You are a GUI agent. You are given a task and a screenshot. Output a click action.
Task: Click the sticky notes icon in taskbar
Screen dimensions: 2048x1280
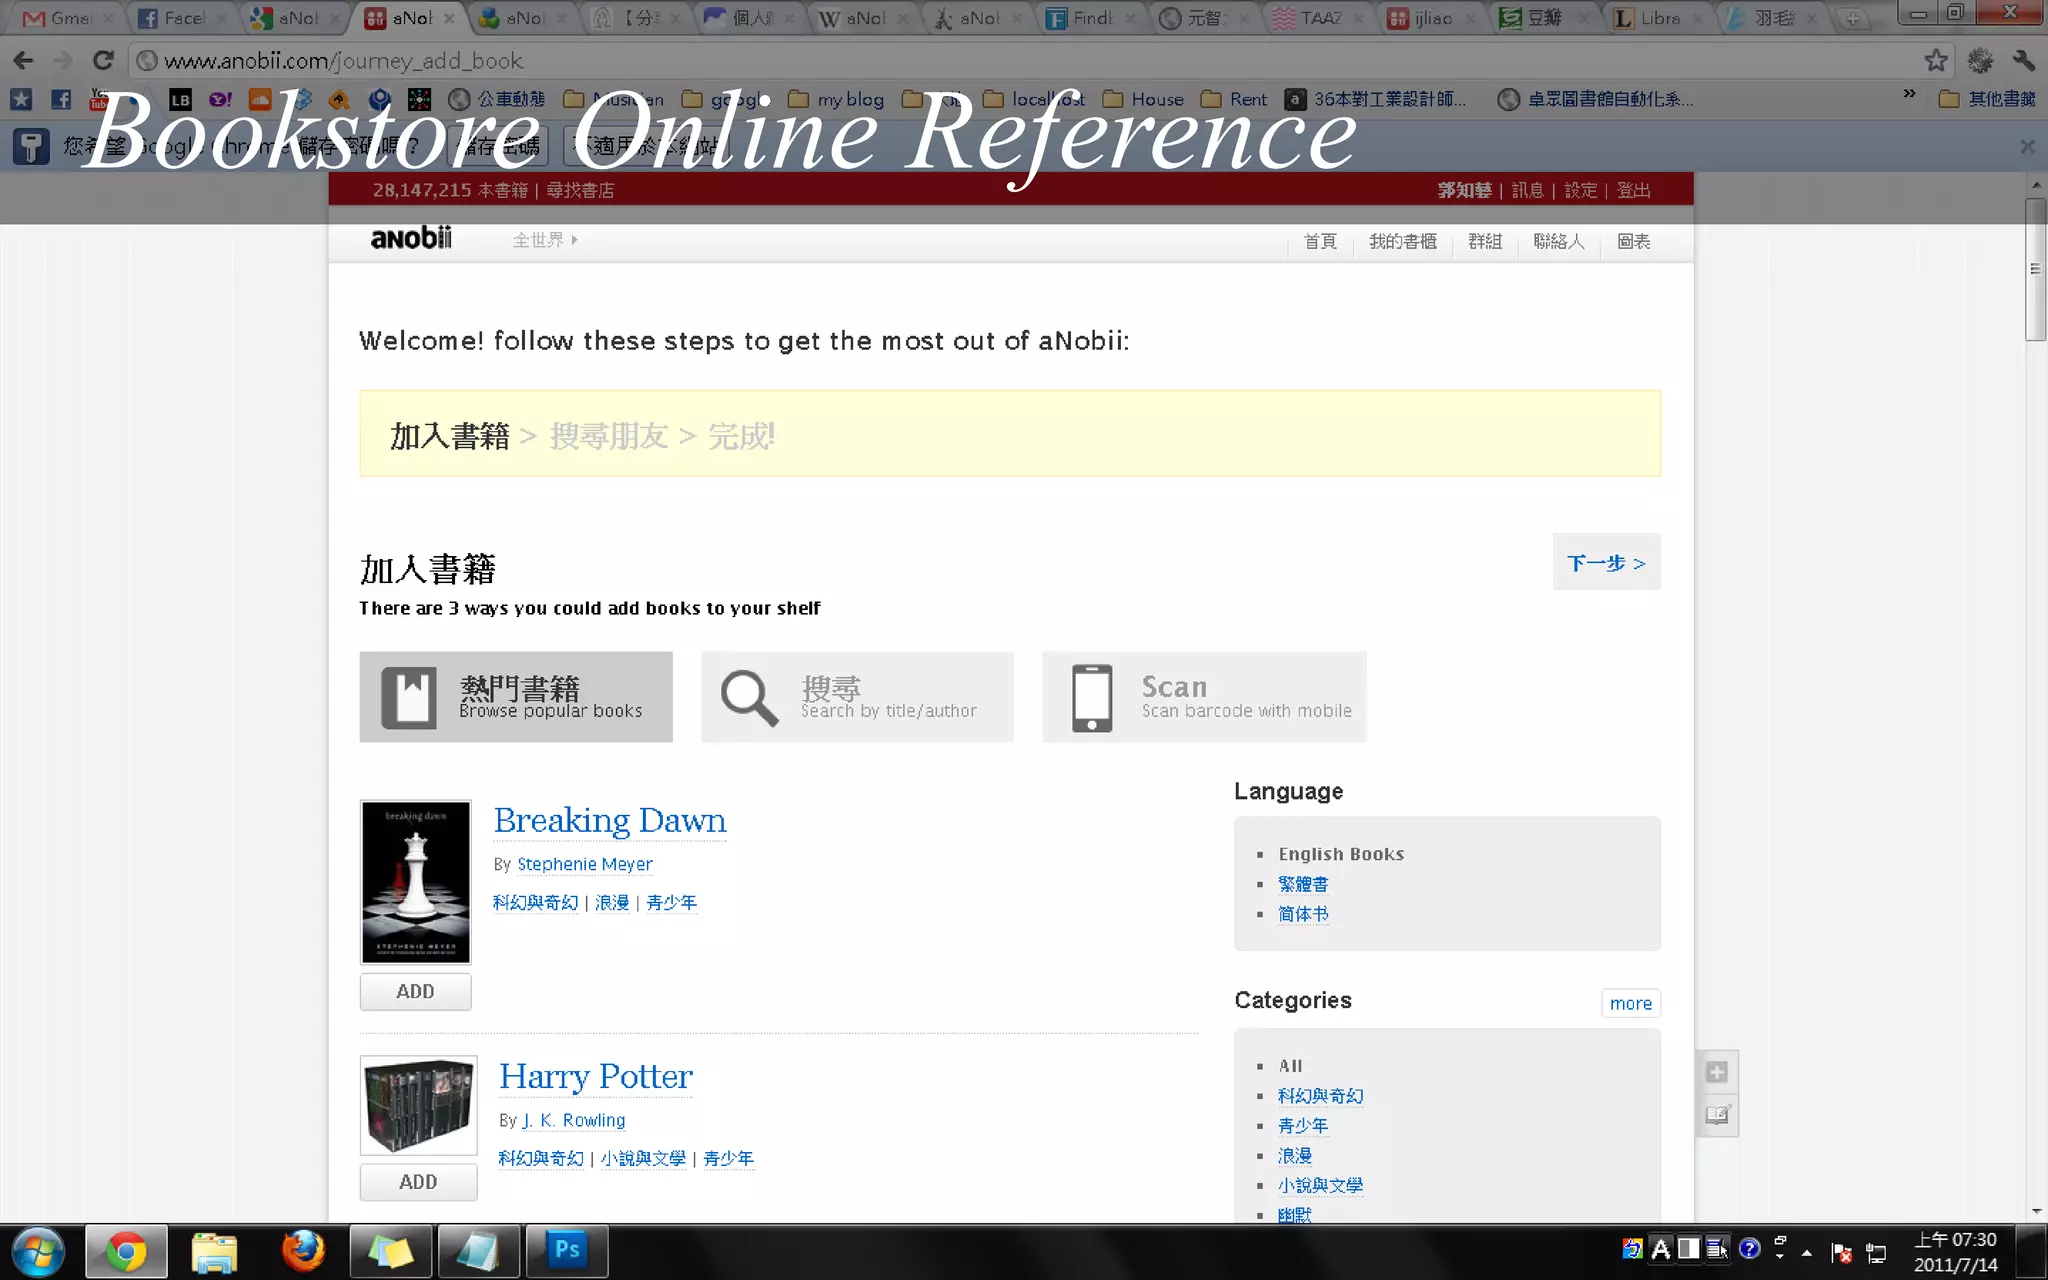pyautogui.click(x=390, y=1251)
